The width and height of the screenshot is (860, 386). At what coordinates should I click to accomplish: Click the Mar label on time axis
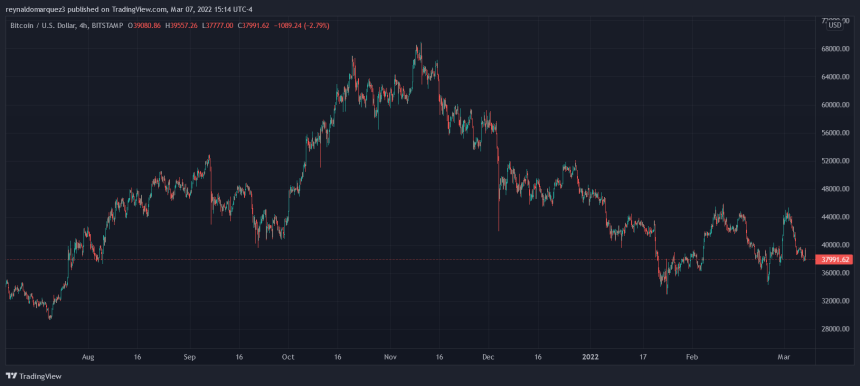pos(783,357)
